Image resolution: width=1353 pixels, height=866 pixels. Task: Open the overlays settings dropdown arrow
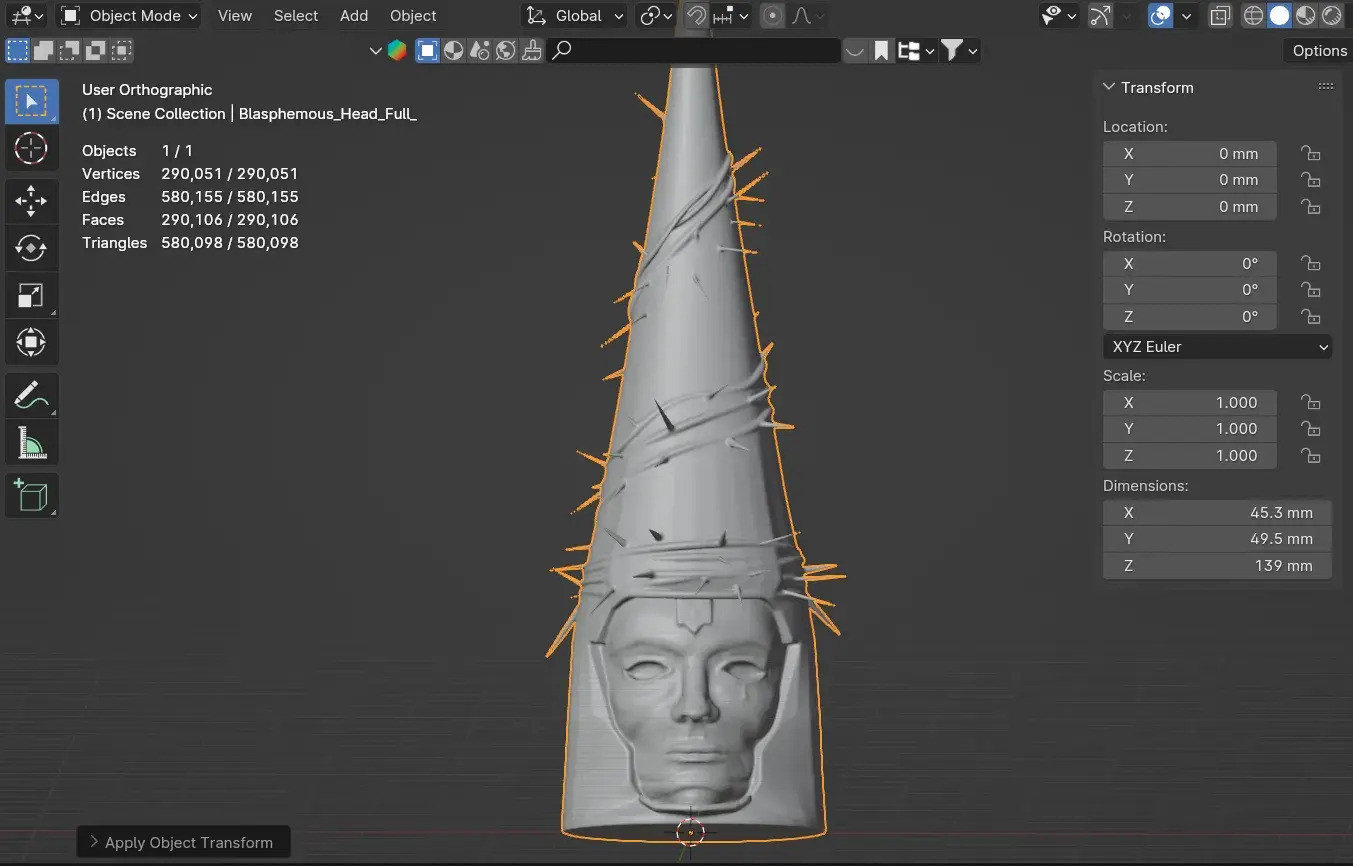[1186, 16]
